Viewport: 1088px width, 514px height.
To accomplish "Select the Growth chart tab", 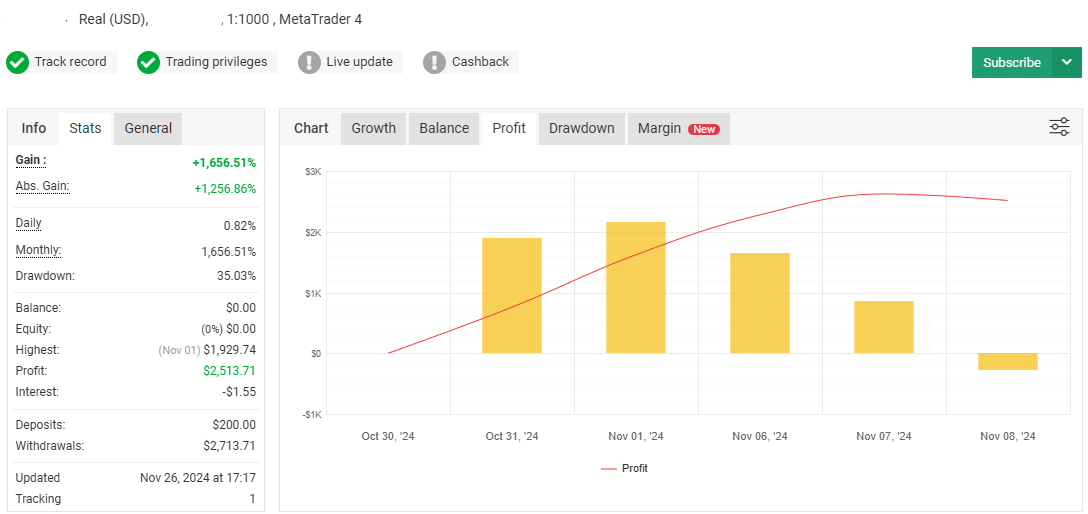I will 373,128.
